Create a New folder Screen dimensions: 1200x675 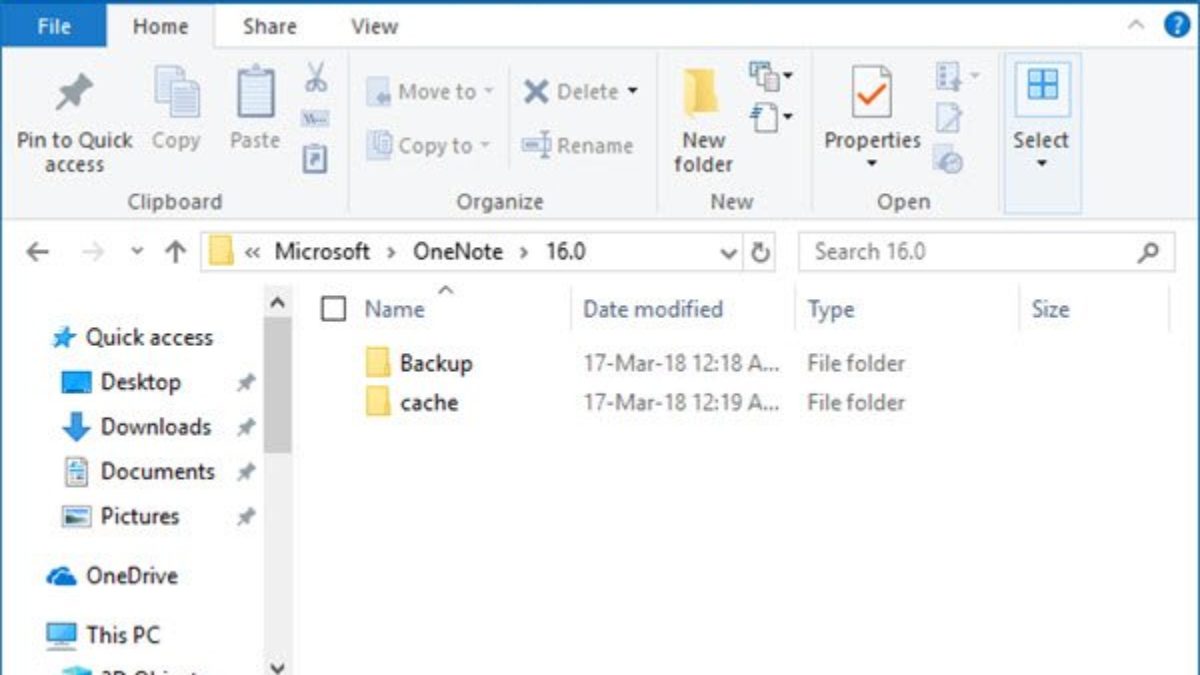703,120
